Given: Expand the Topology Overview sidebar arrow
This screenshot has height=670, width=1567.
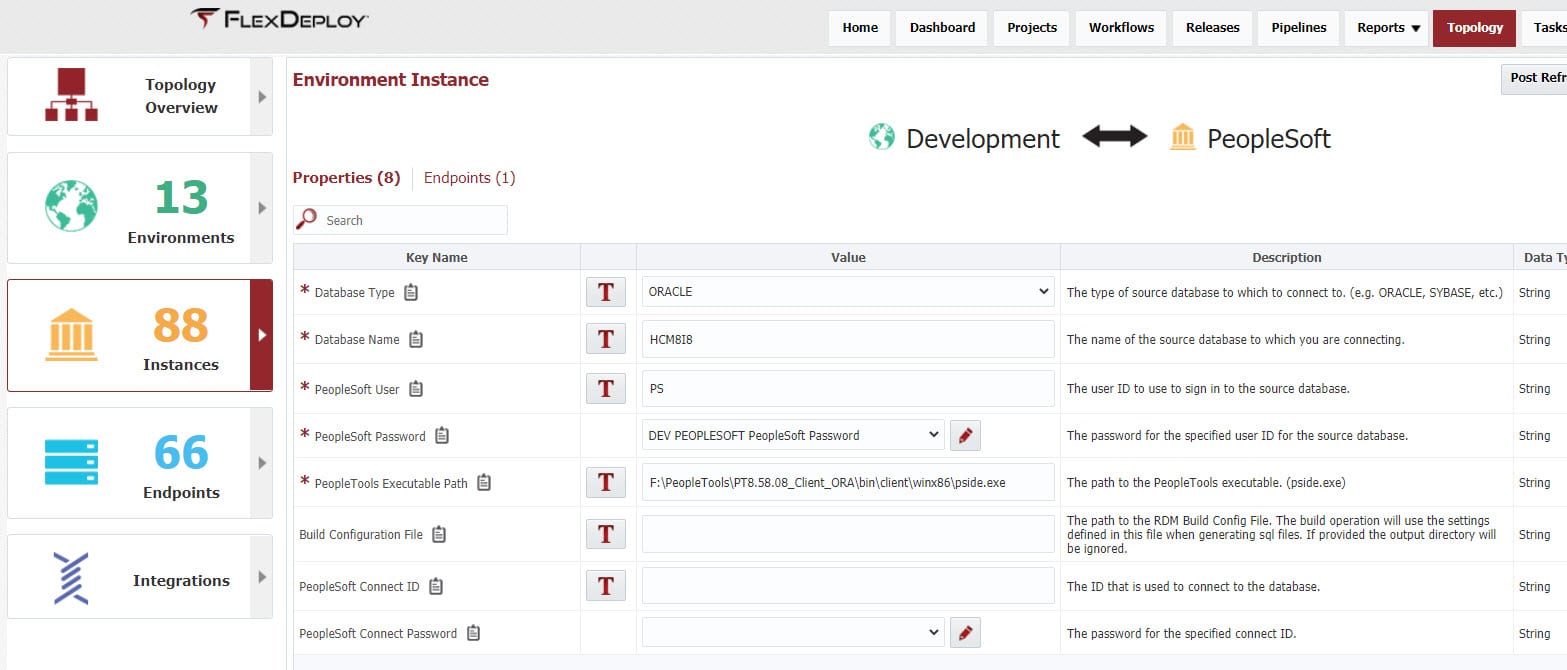Looking at the screenshot, I should coord(262,97).
